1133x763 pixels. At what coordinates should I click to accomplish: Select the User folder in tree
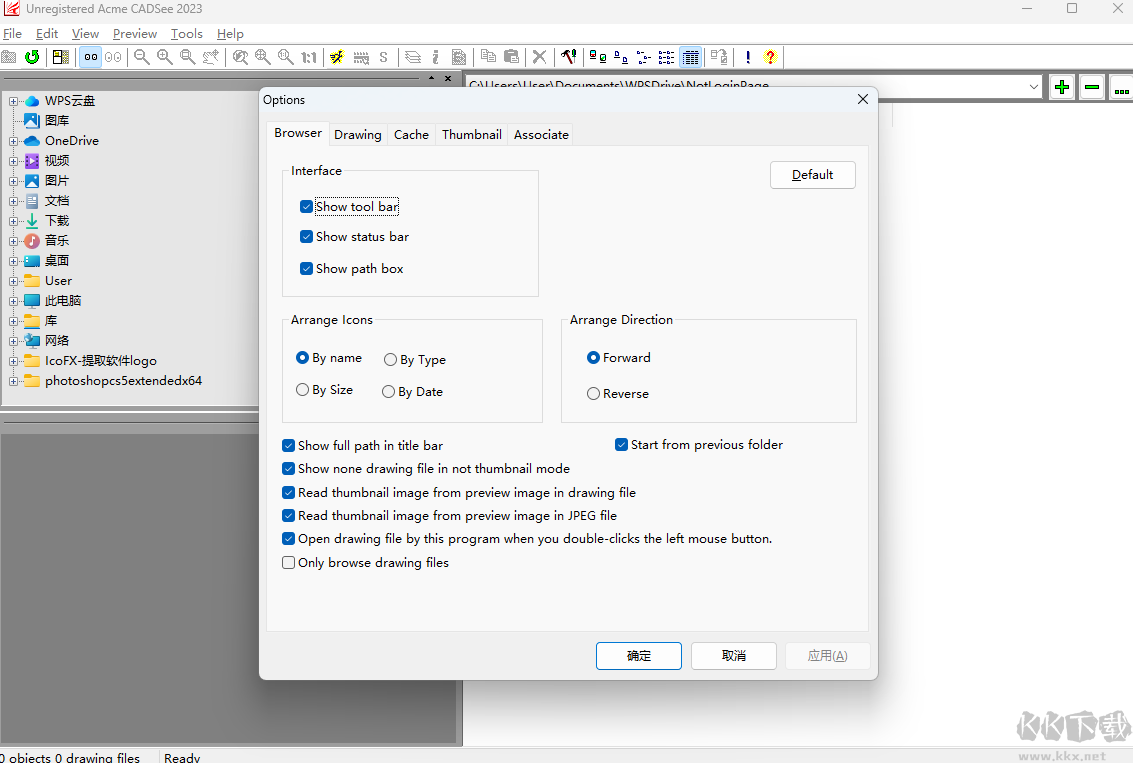click(58, 281)
